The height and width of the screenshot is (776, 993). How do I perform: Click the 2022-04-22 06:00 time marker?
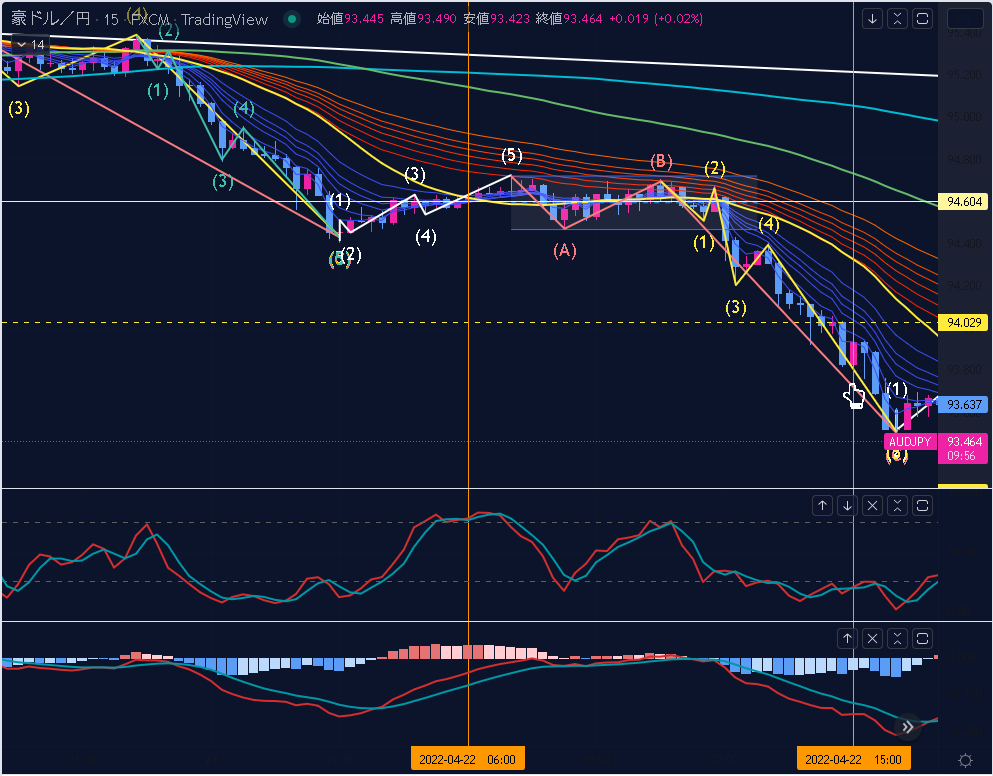[468, 760]
